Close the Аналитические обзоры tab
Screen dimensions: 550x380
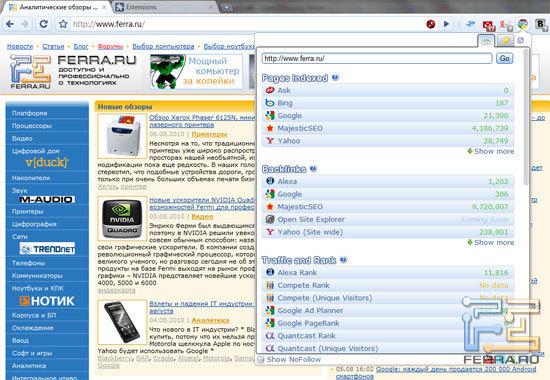[x=105, y=7]
